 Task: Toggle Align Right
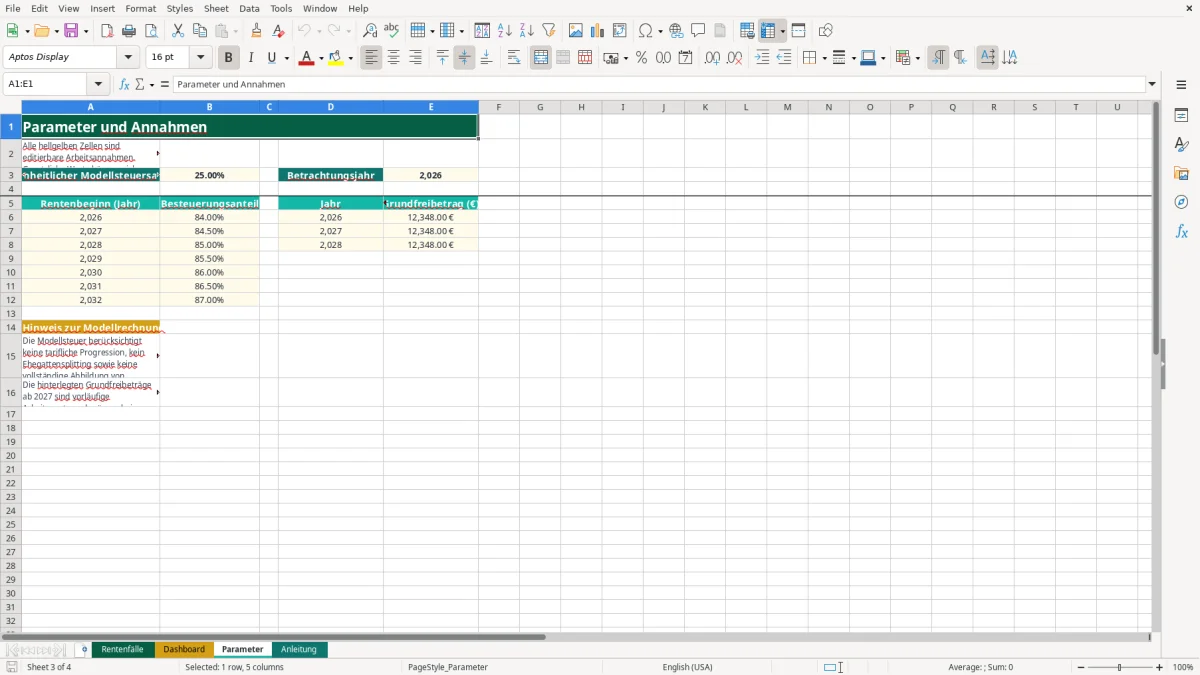click(415, 58)
